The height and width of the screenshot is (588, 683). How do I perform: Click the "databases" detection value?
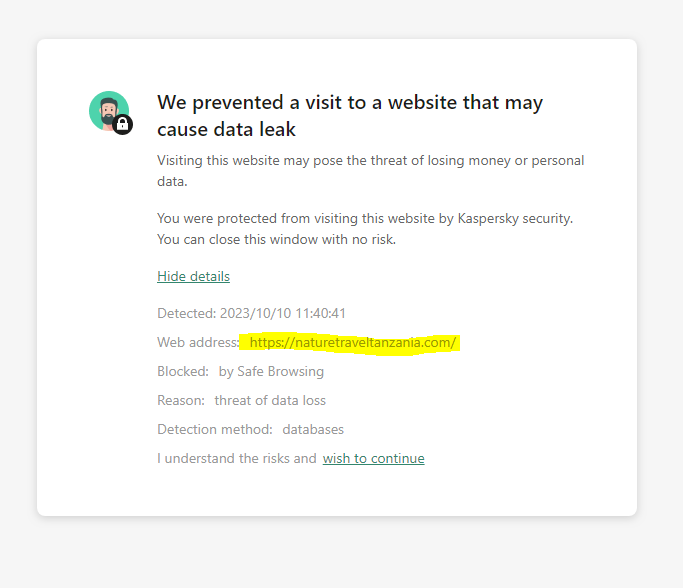pyautogui.click(x=313, y=429)
